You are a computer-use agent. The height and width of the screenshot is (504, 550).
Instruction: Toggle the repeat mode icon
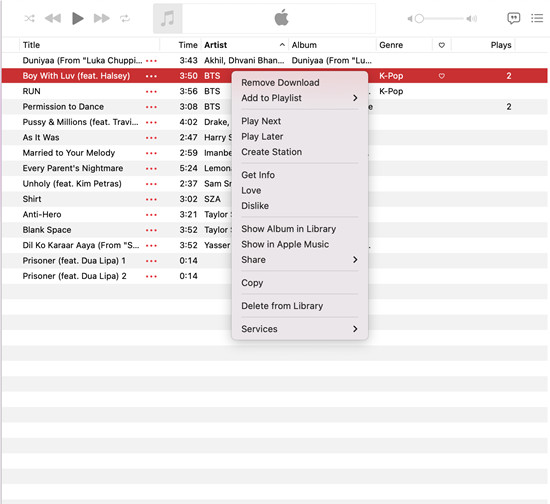[x=125, y=18]
